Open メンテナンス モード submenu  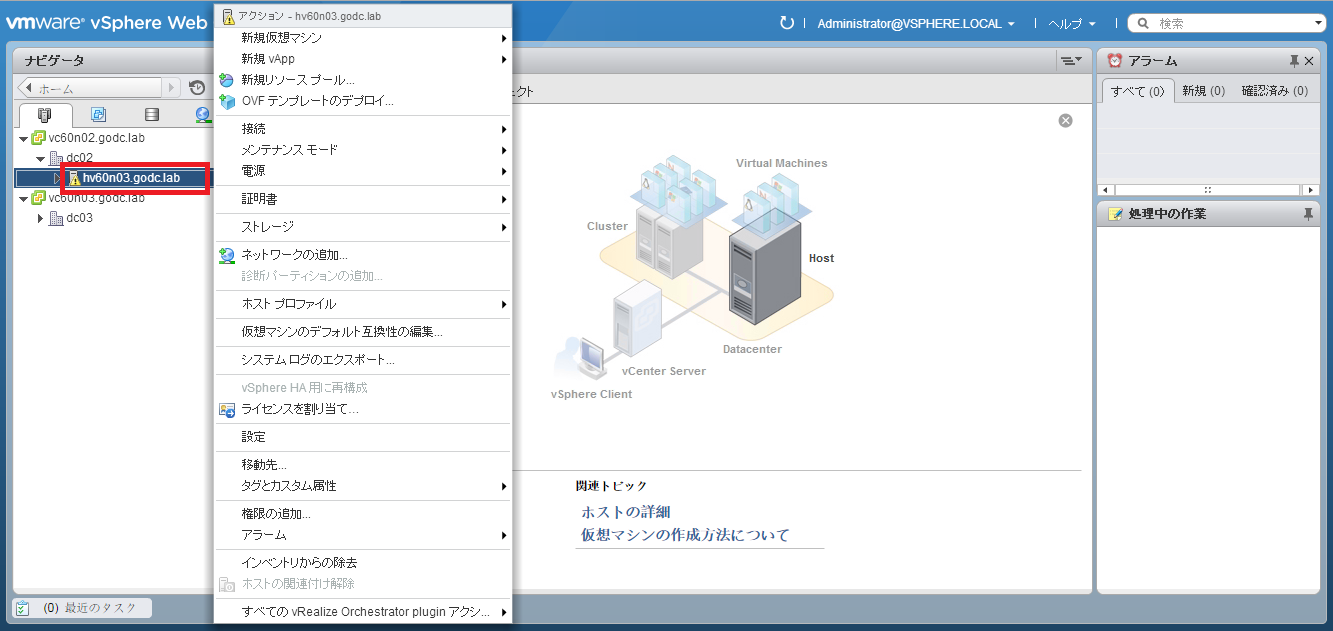point(363,150)
